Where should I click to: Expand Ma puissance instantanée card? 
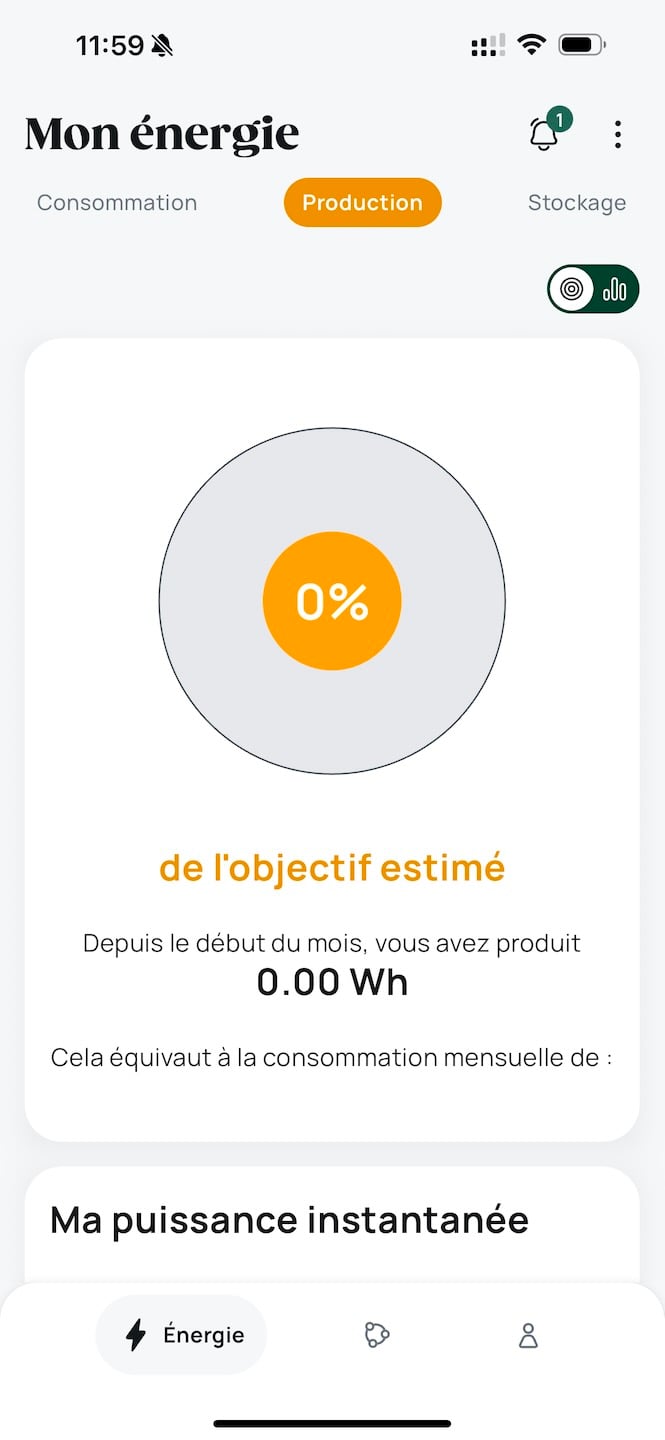[289, 1220]
